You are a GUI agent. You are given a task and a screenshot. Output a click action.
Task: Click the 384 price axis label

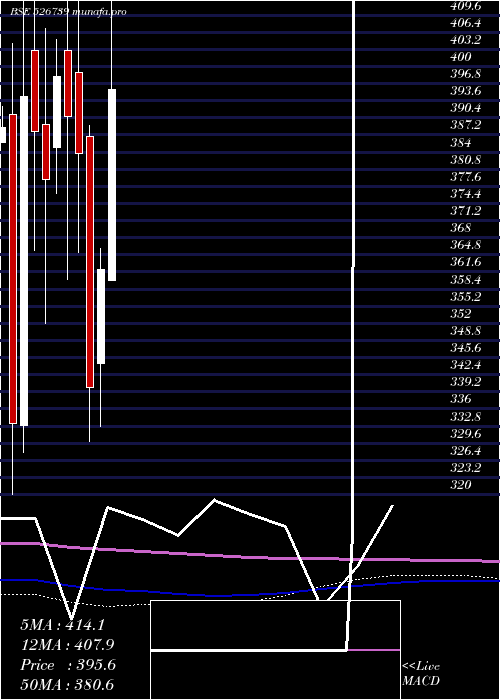pos(461,142)
